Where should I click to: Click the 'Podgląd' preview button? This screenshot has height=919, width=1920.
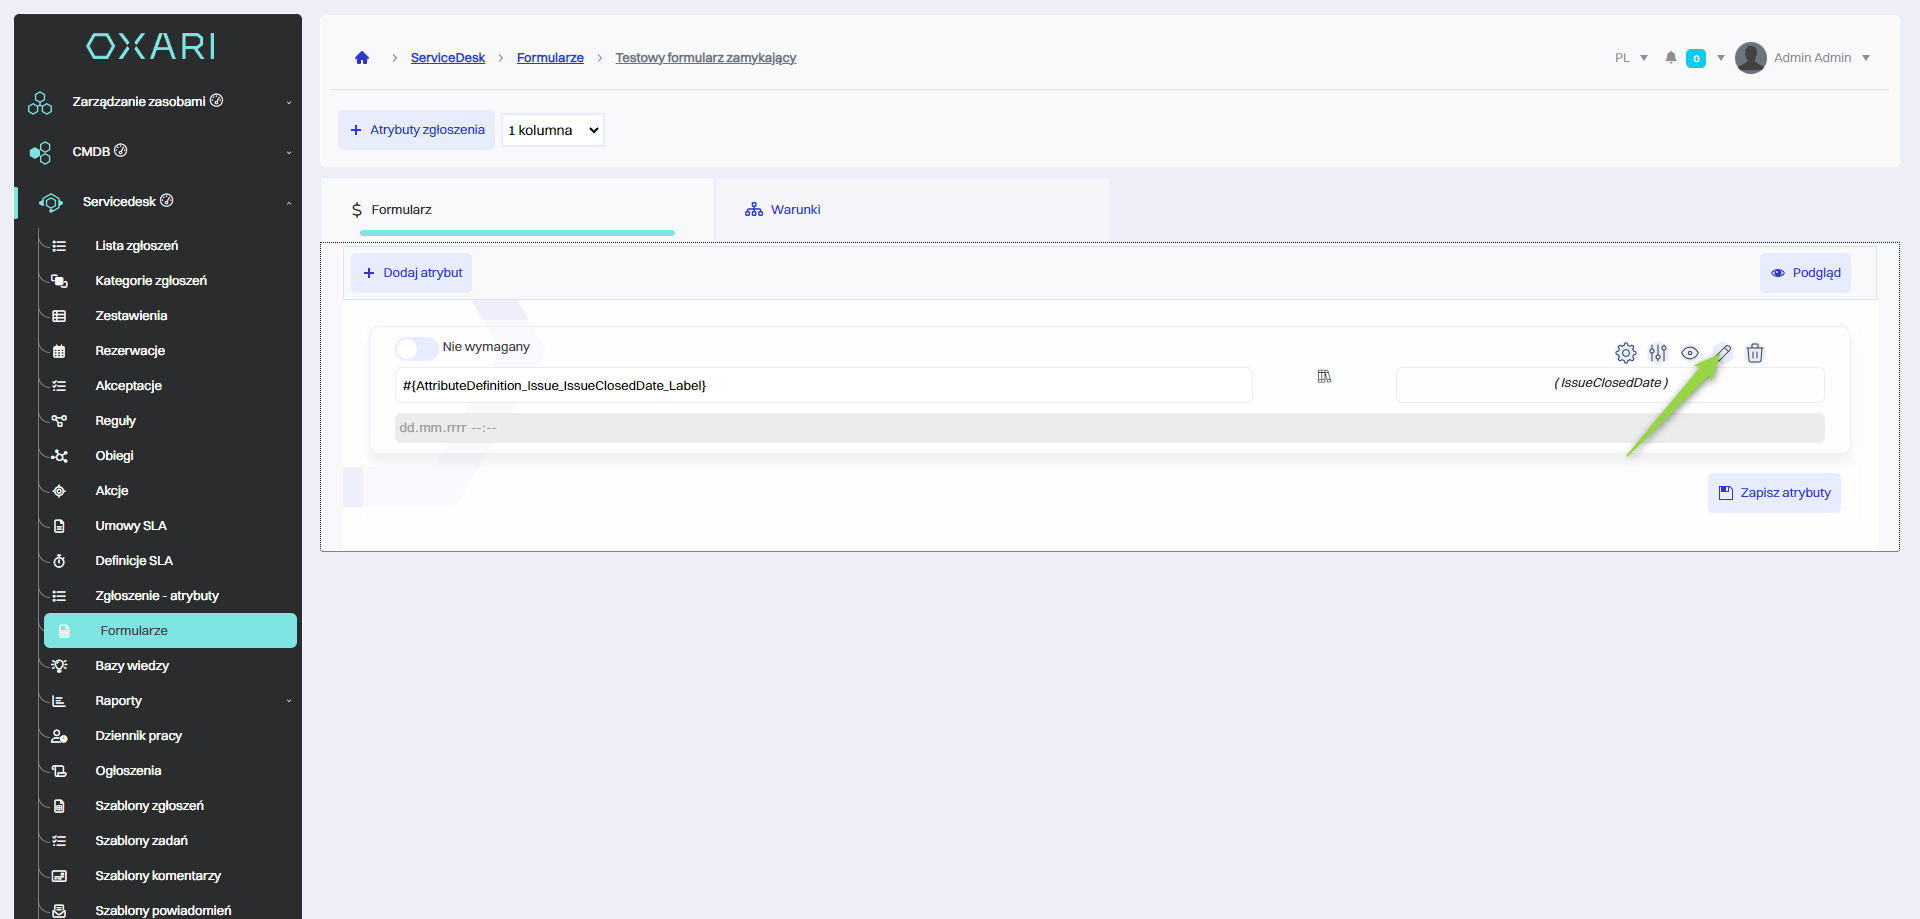[1805, 273]
